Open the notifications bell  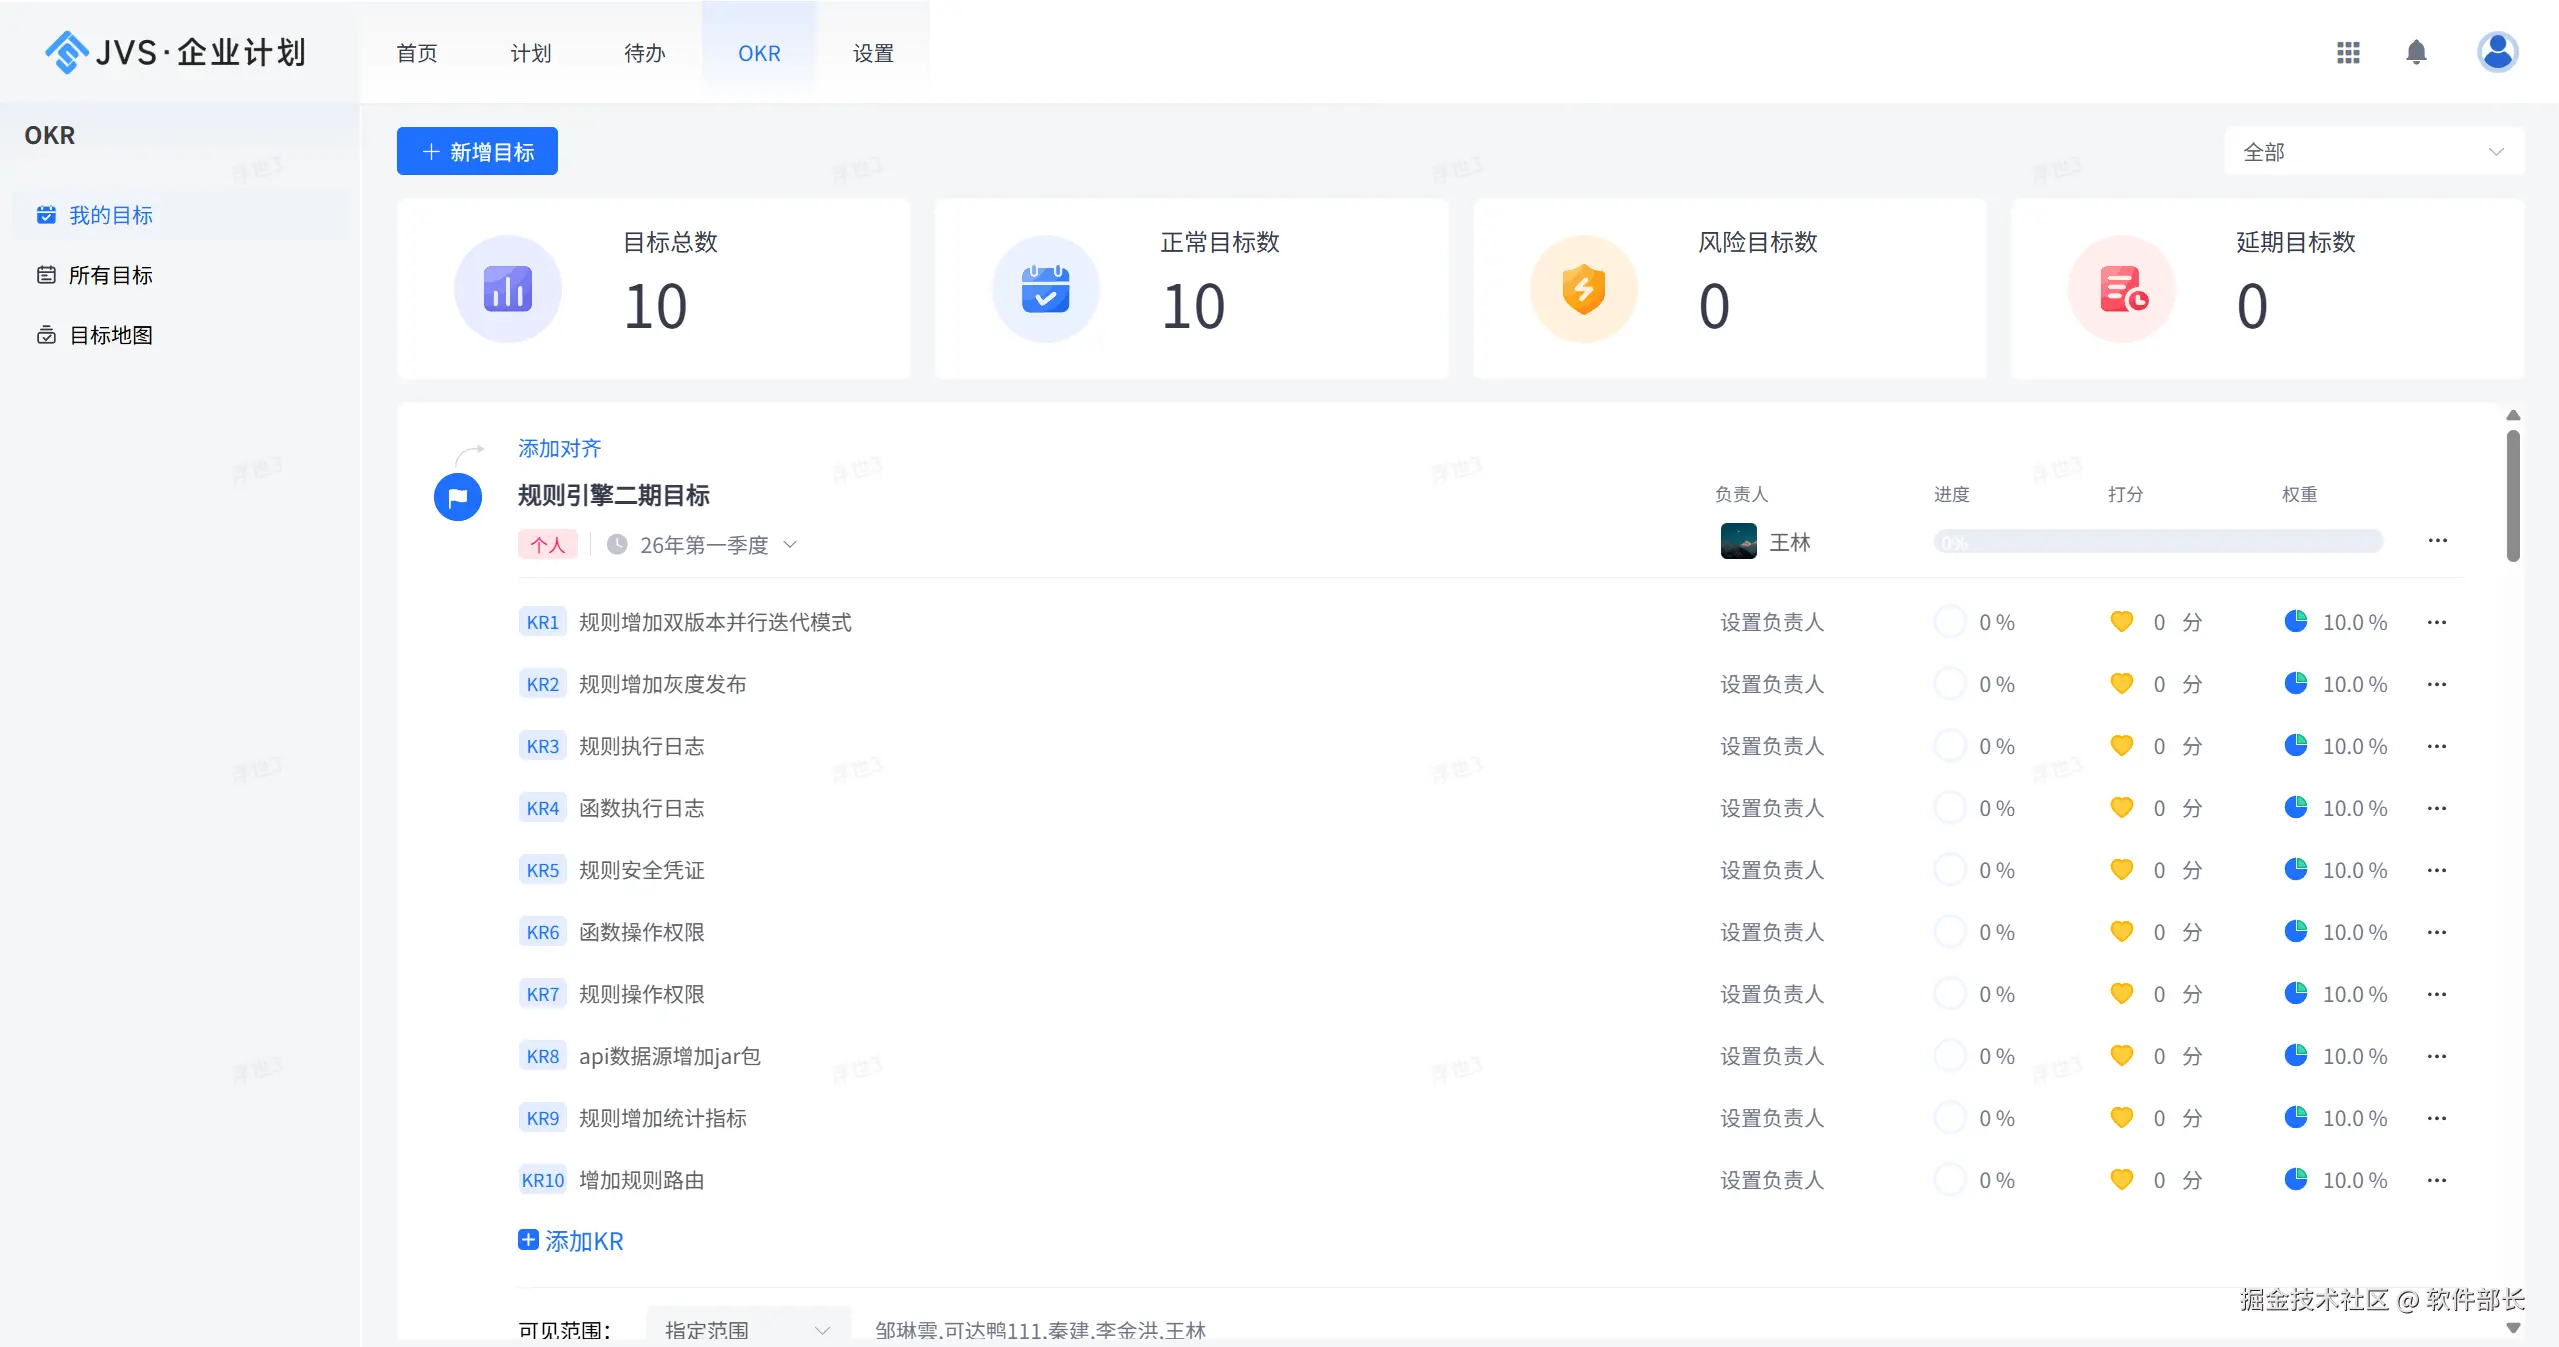(2416, 52)
